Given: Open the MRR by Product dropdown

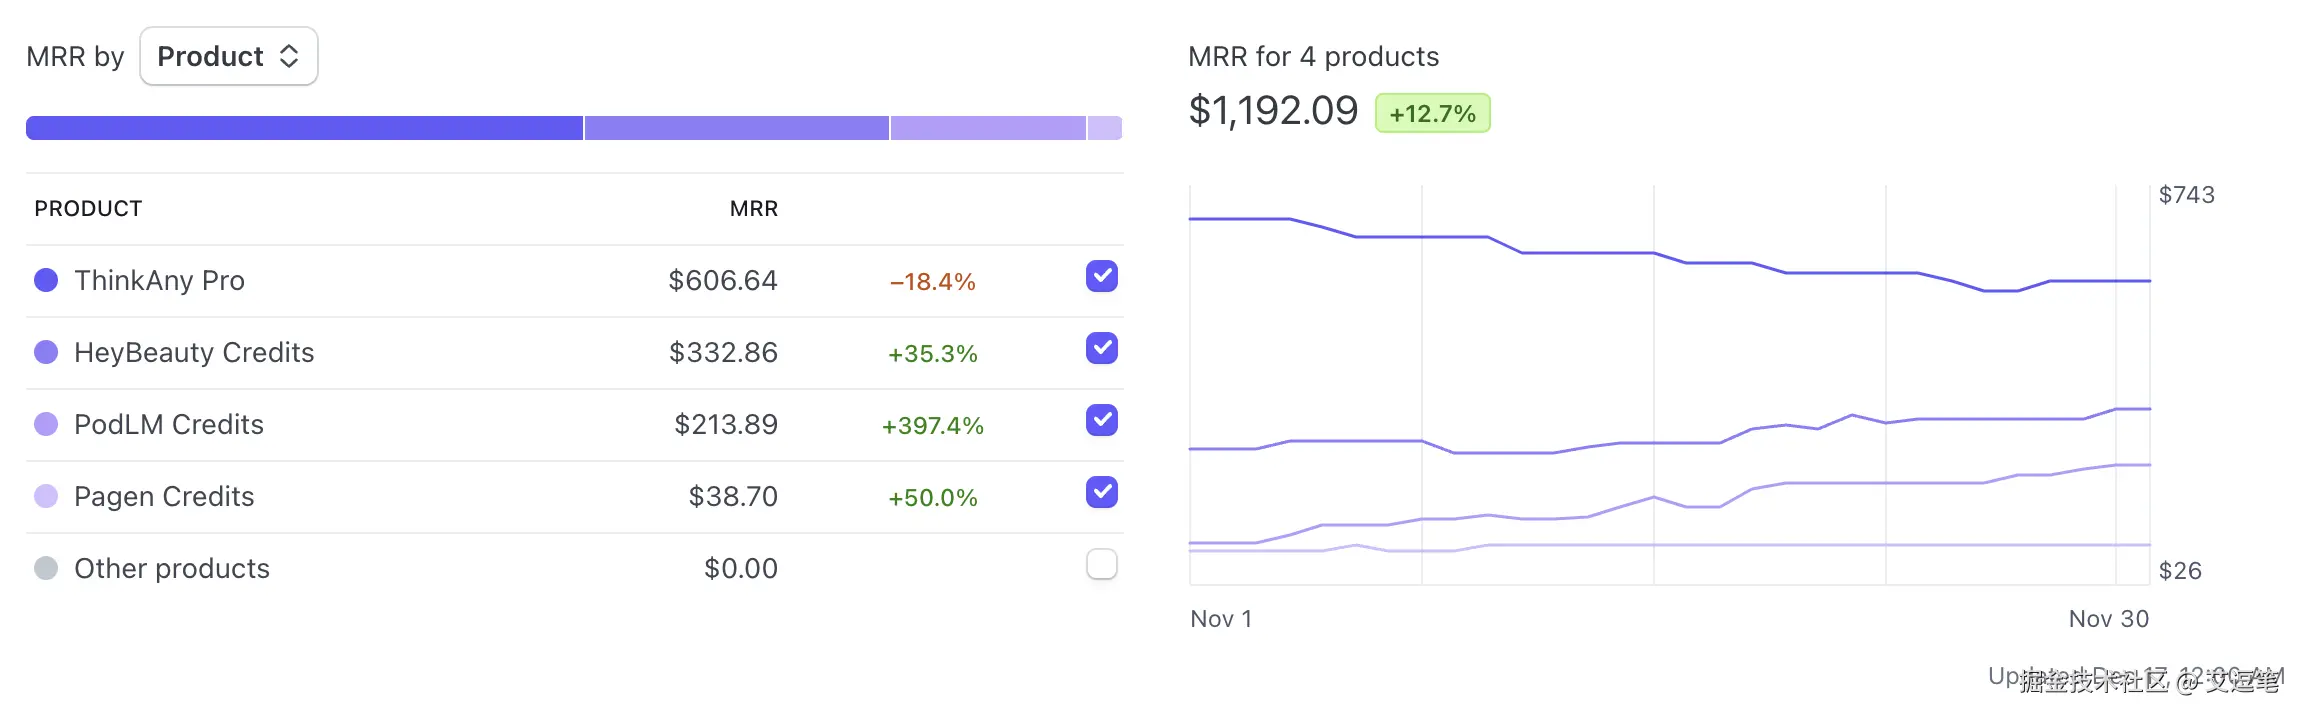Looking at the screenshot, I should tap(228, 57).
